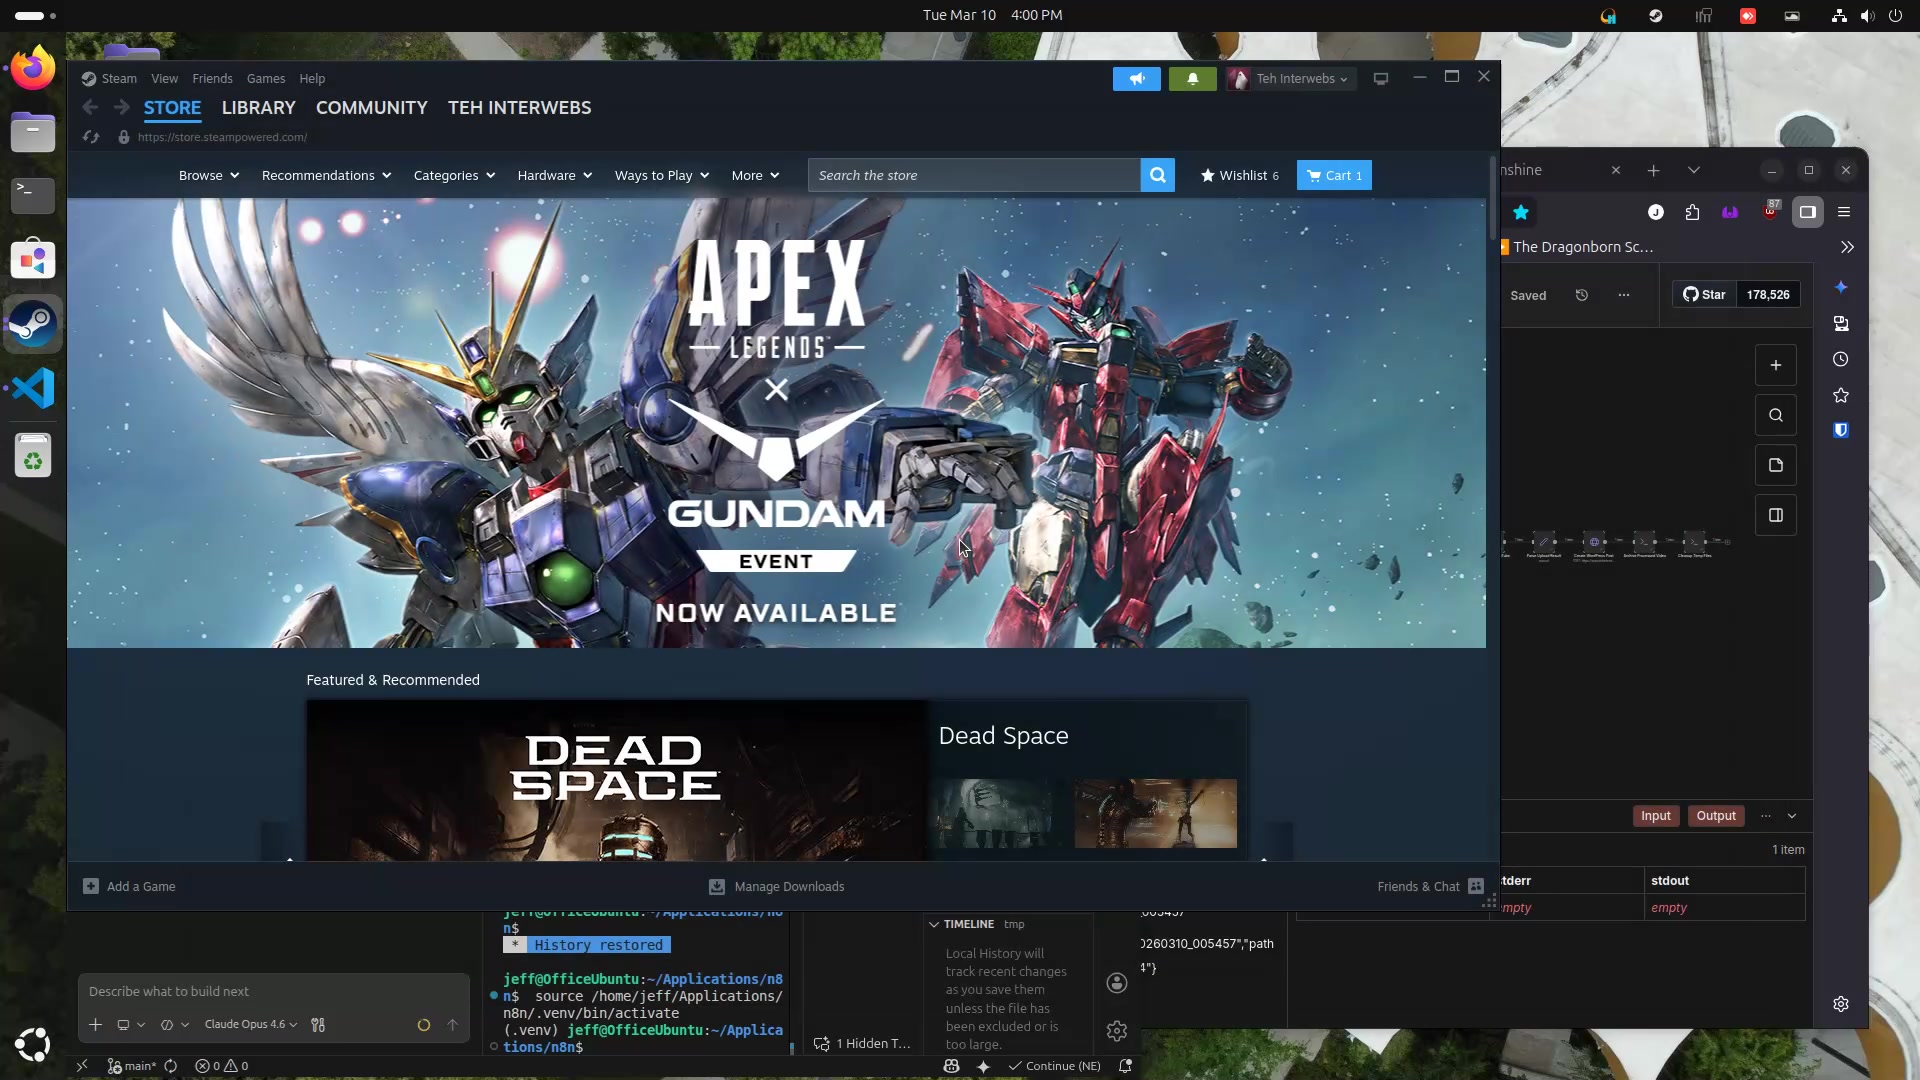This screenshot has width=1920, height=1080.
Task: Open a new tab with the plus icon
Action: [x=1654, y=170]
